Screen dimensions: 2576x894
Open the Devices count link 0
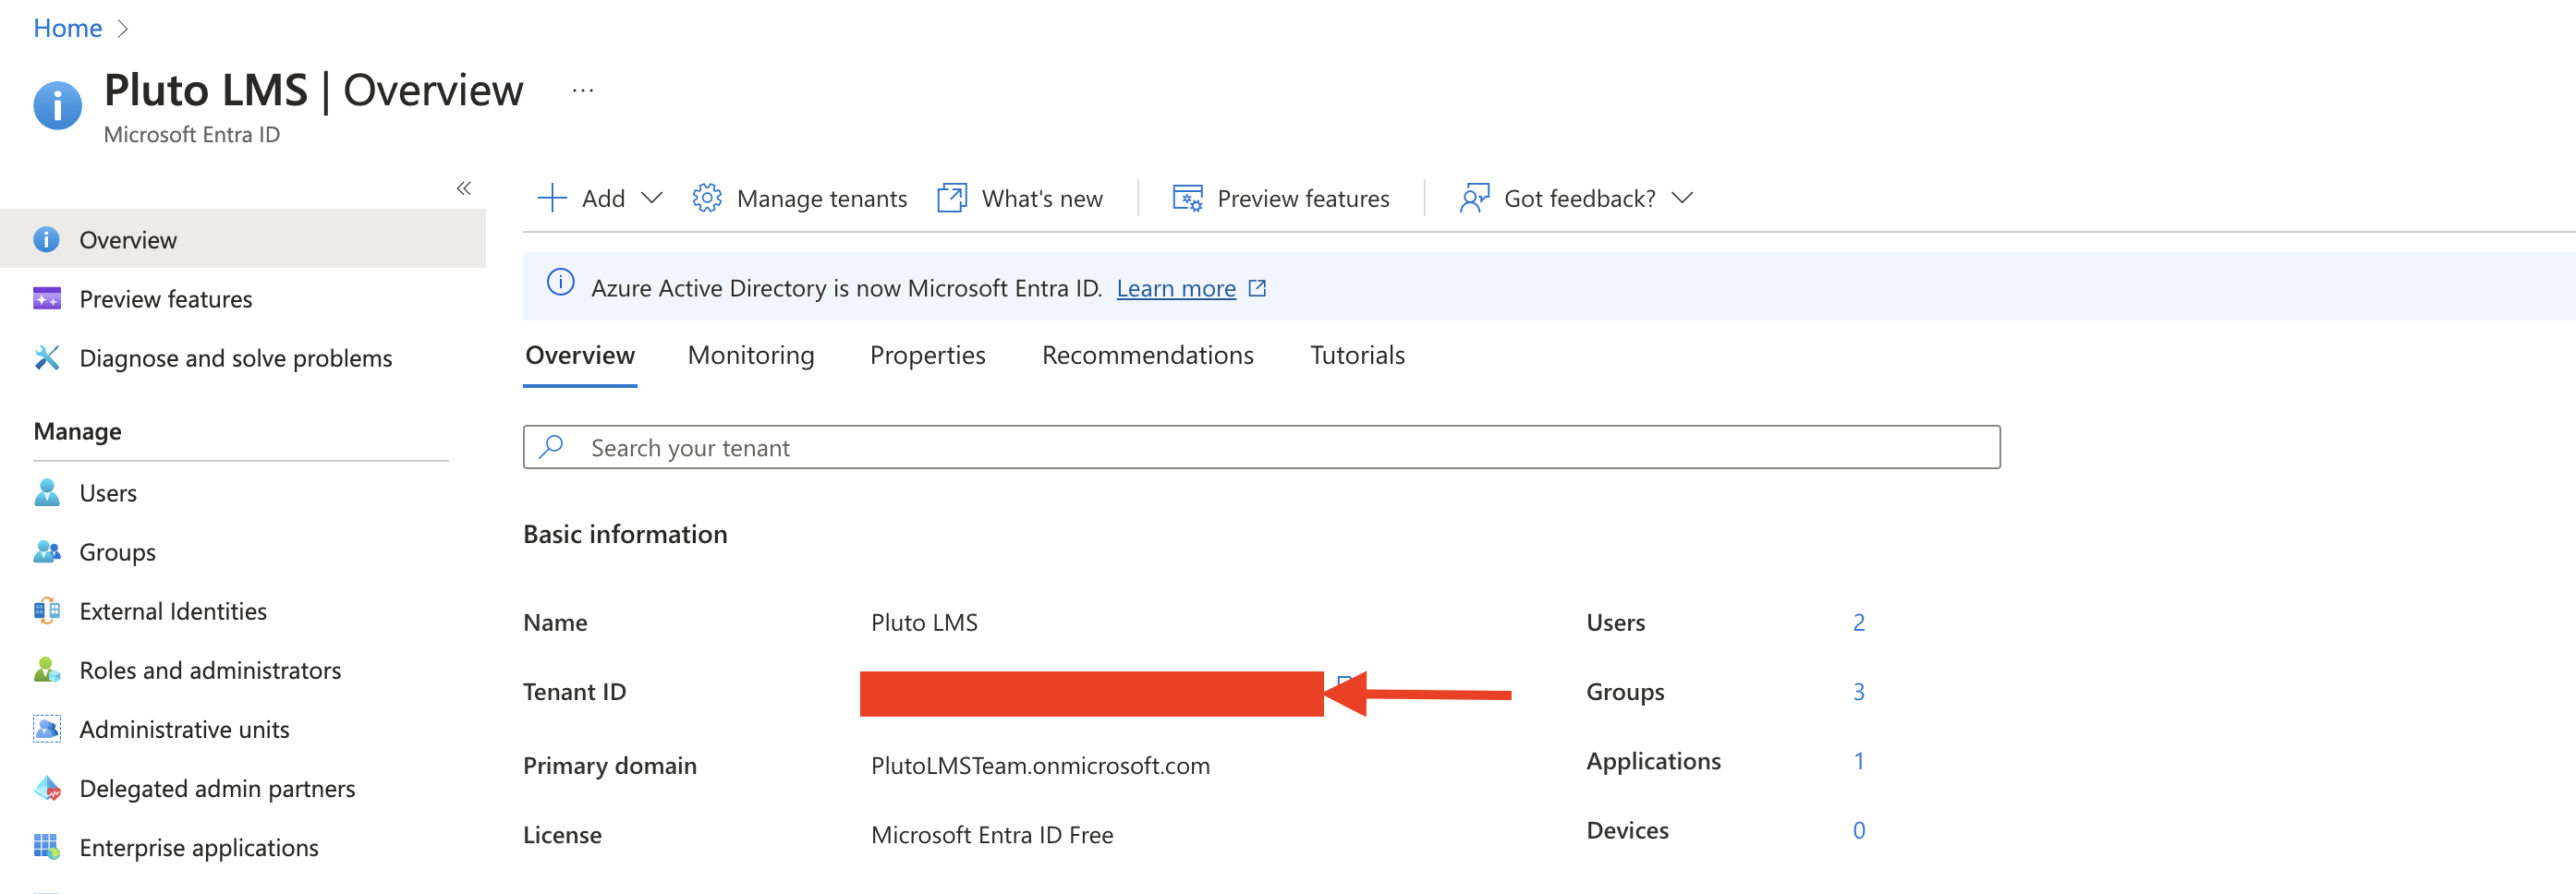click(1859, 830)
